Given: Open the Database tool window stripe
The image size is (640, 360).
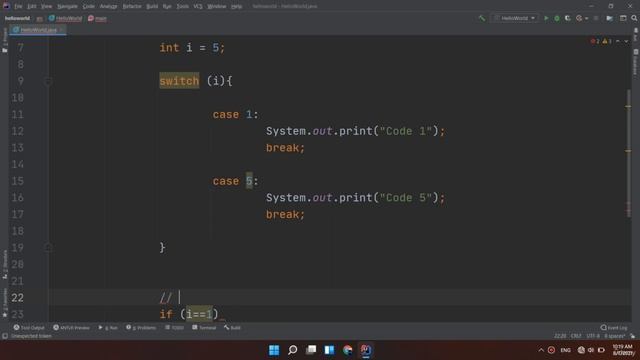Looking at the screenshot, I should [636, 62].
